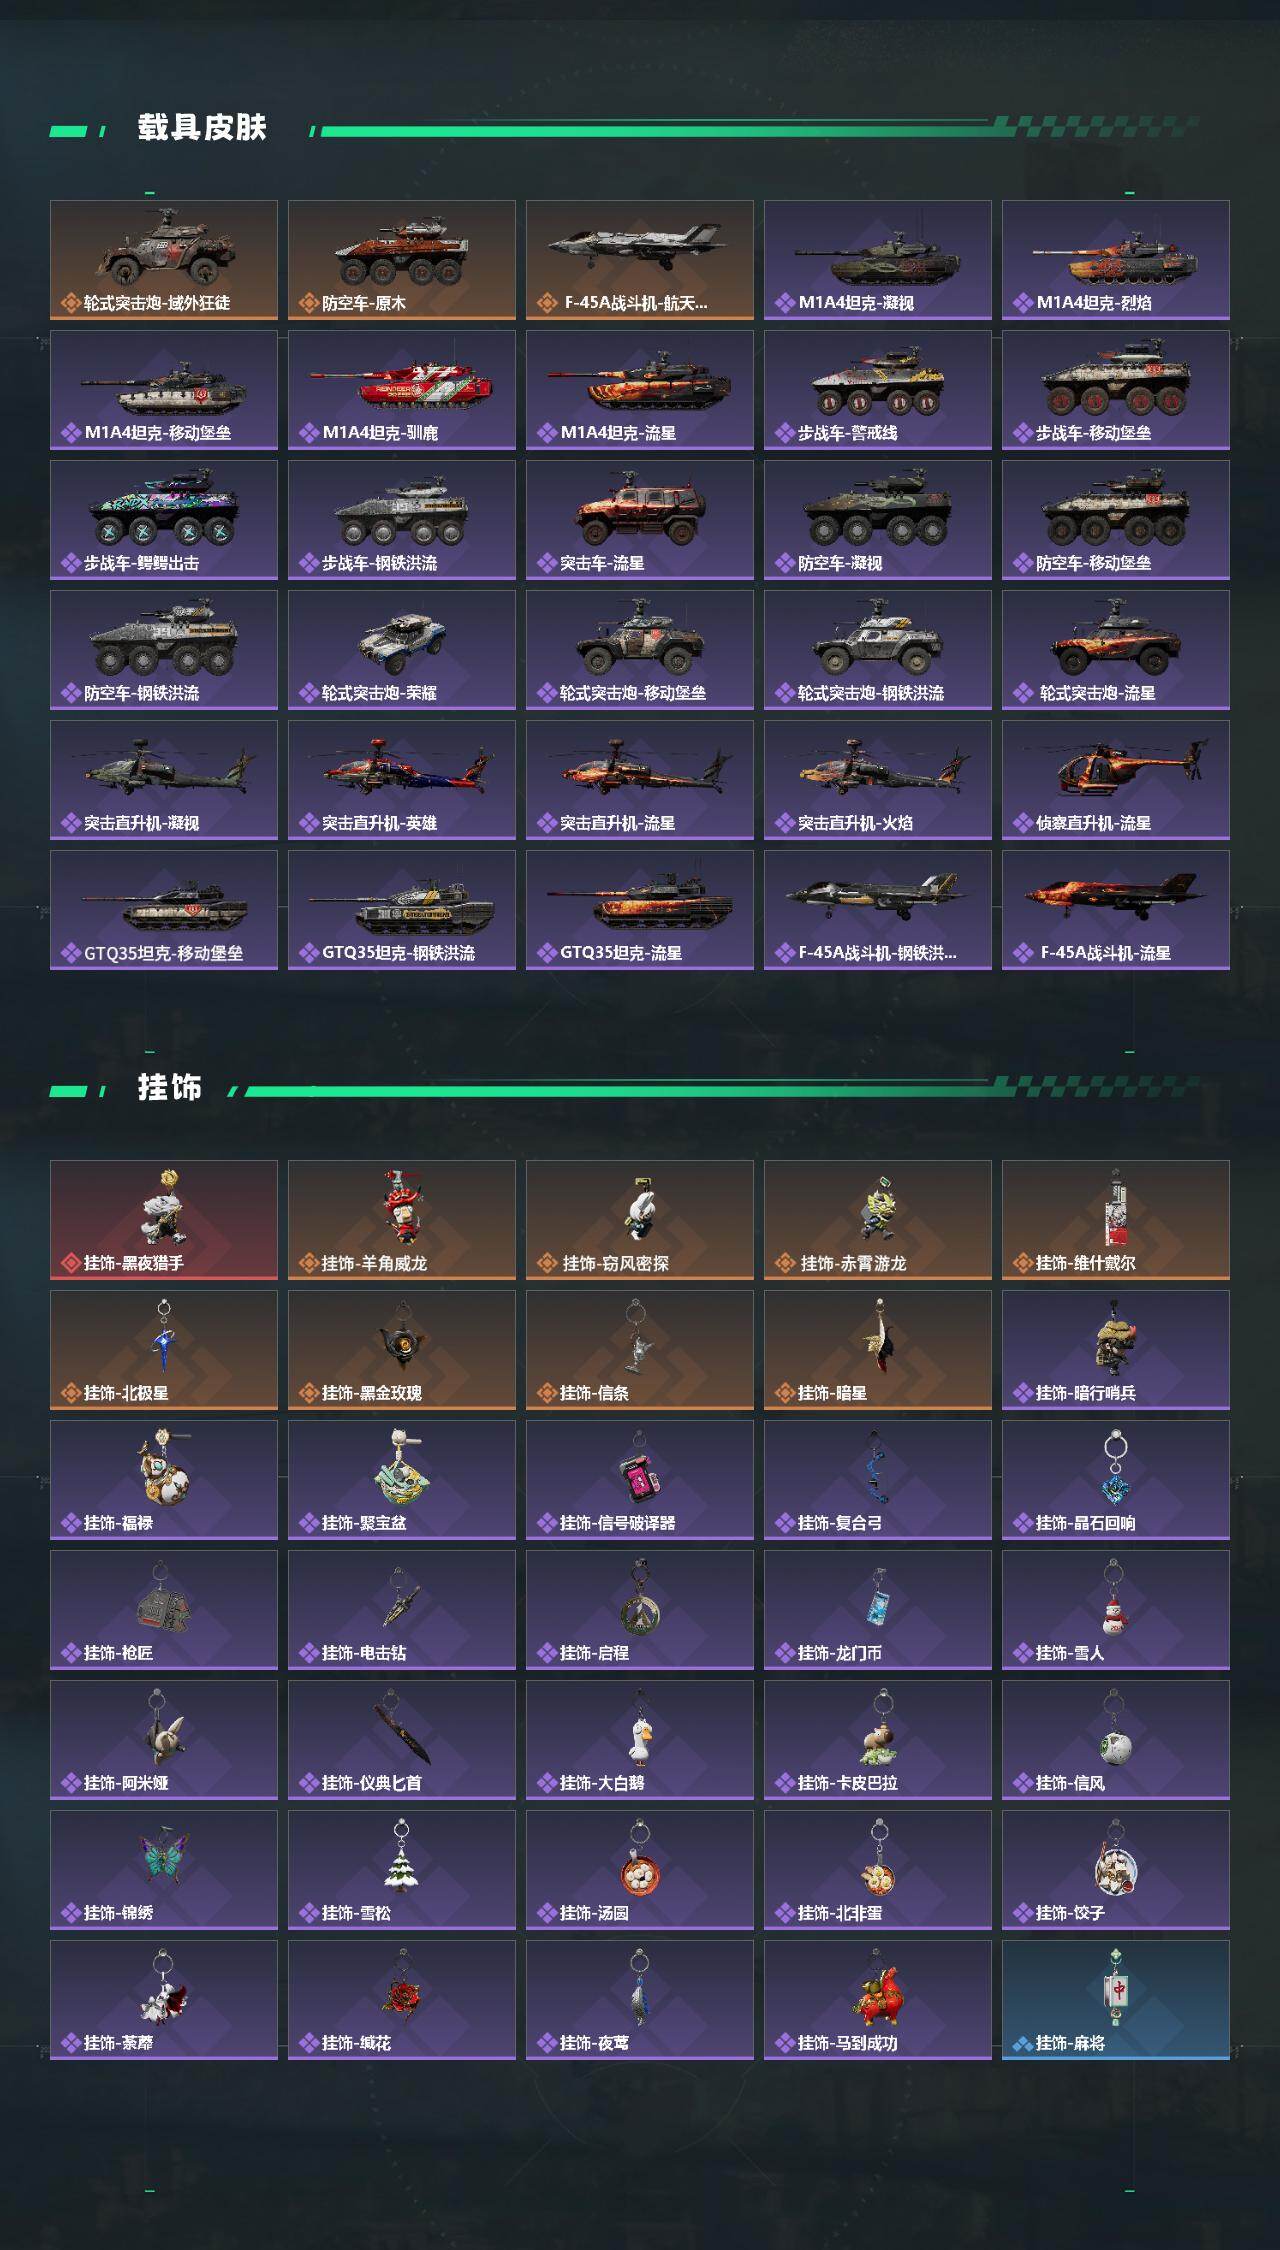
Task: Select the 挂饰-雪人 snowman charm
Action: click(1116, 1610)
